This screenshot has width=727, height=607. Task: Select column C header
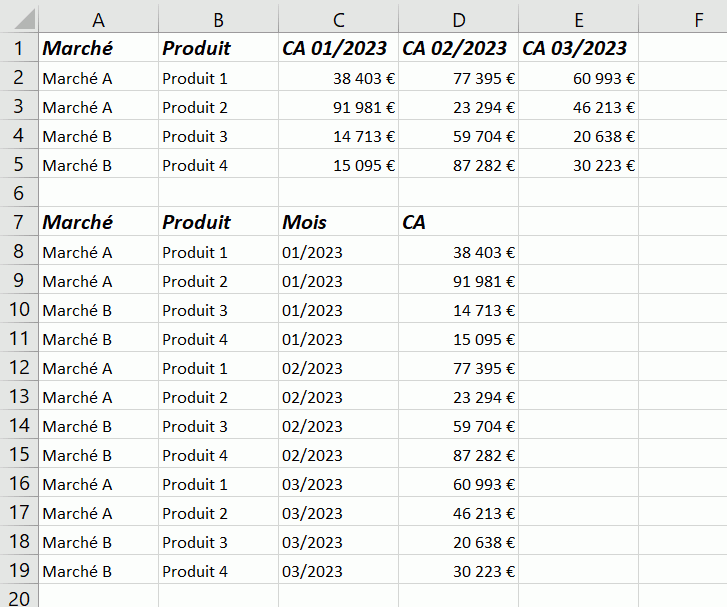338,19
